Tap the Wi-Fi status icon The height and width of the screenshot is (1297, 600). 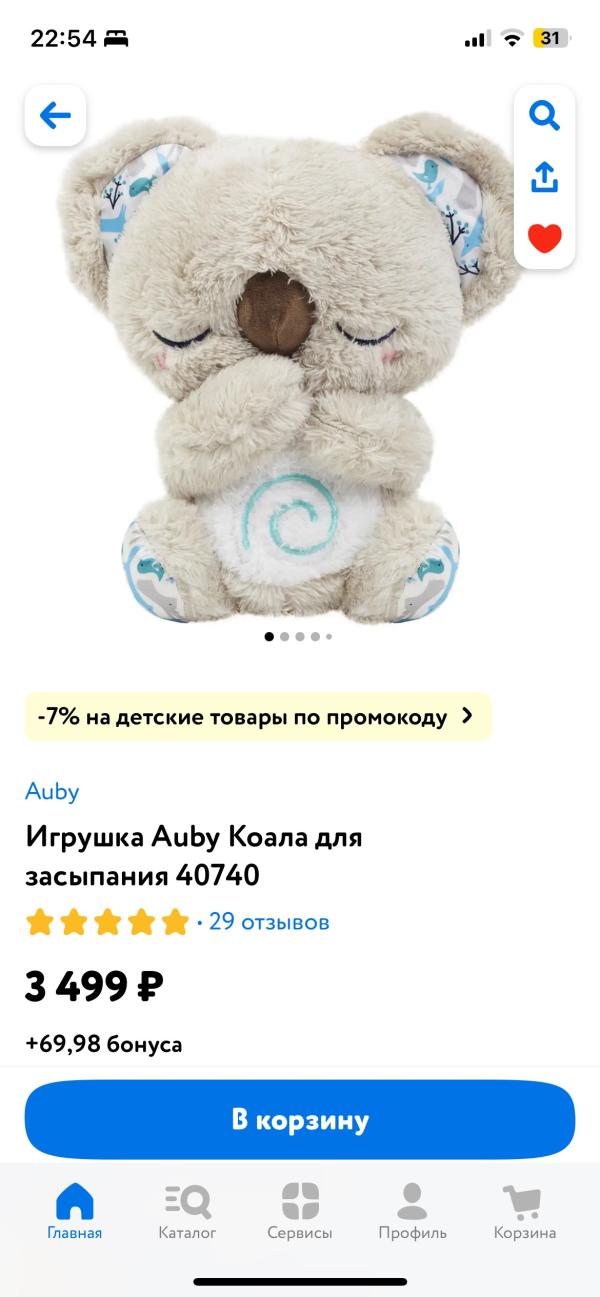click(x=513, y=39)
